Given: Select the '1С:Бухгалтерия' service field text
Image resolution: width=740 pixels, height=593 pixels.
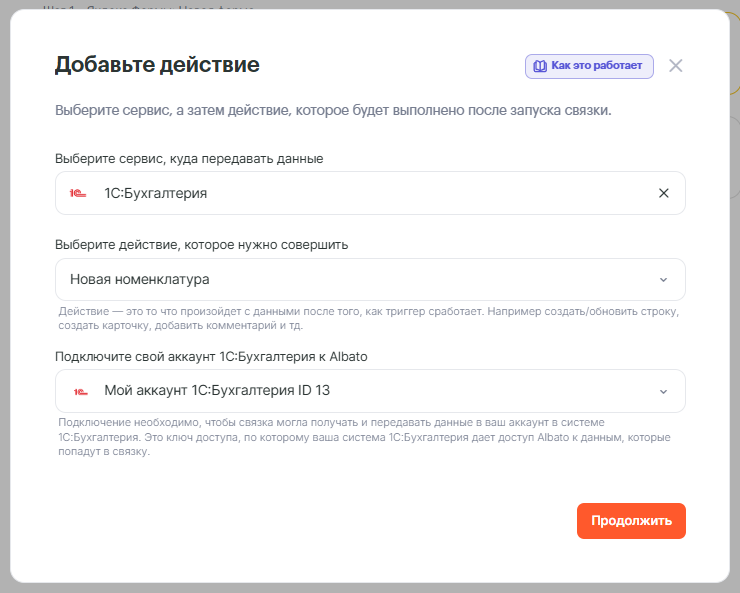Looking at the screenshot, I should [155, 193].
